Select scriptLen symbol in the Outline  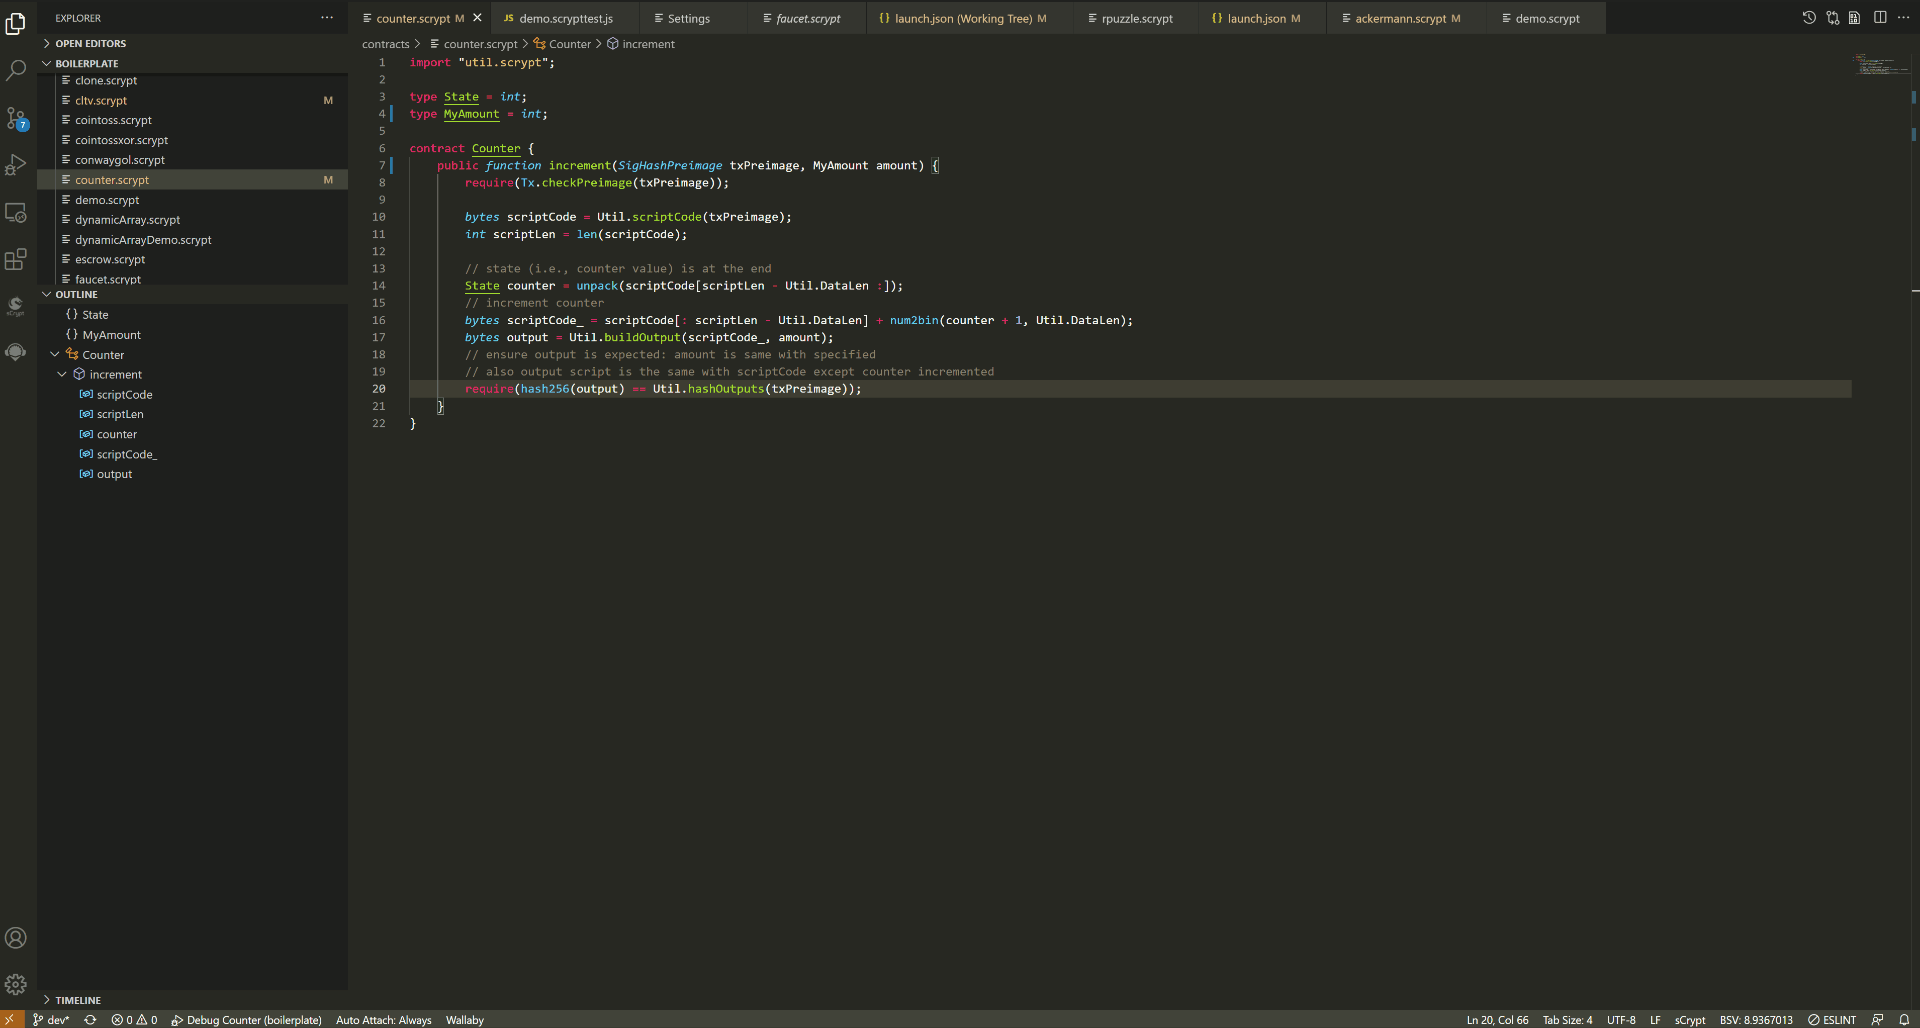193,415
